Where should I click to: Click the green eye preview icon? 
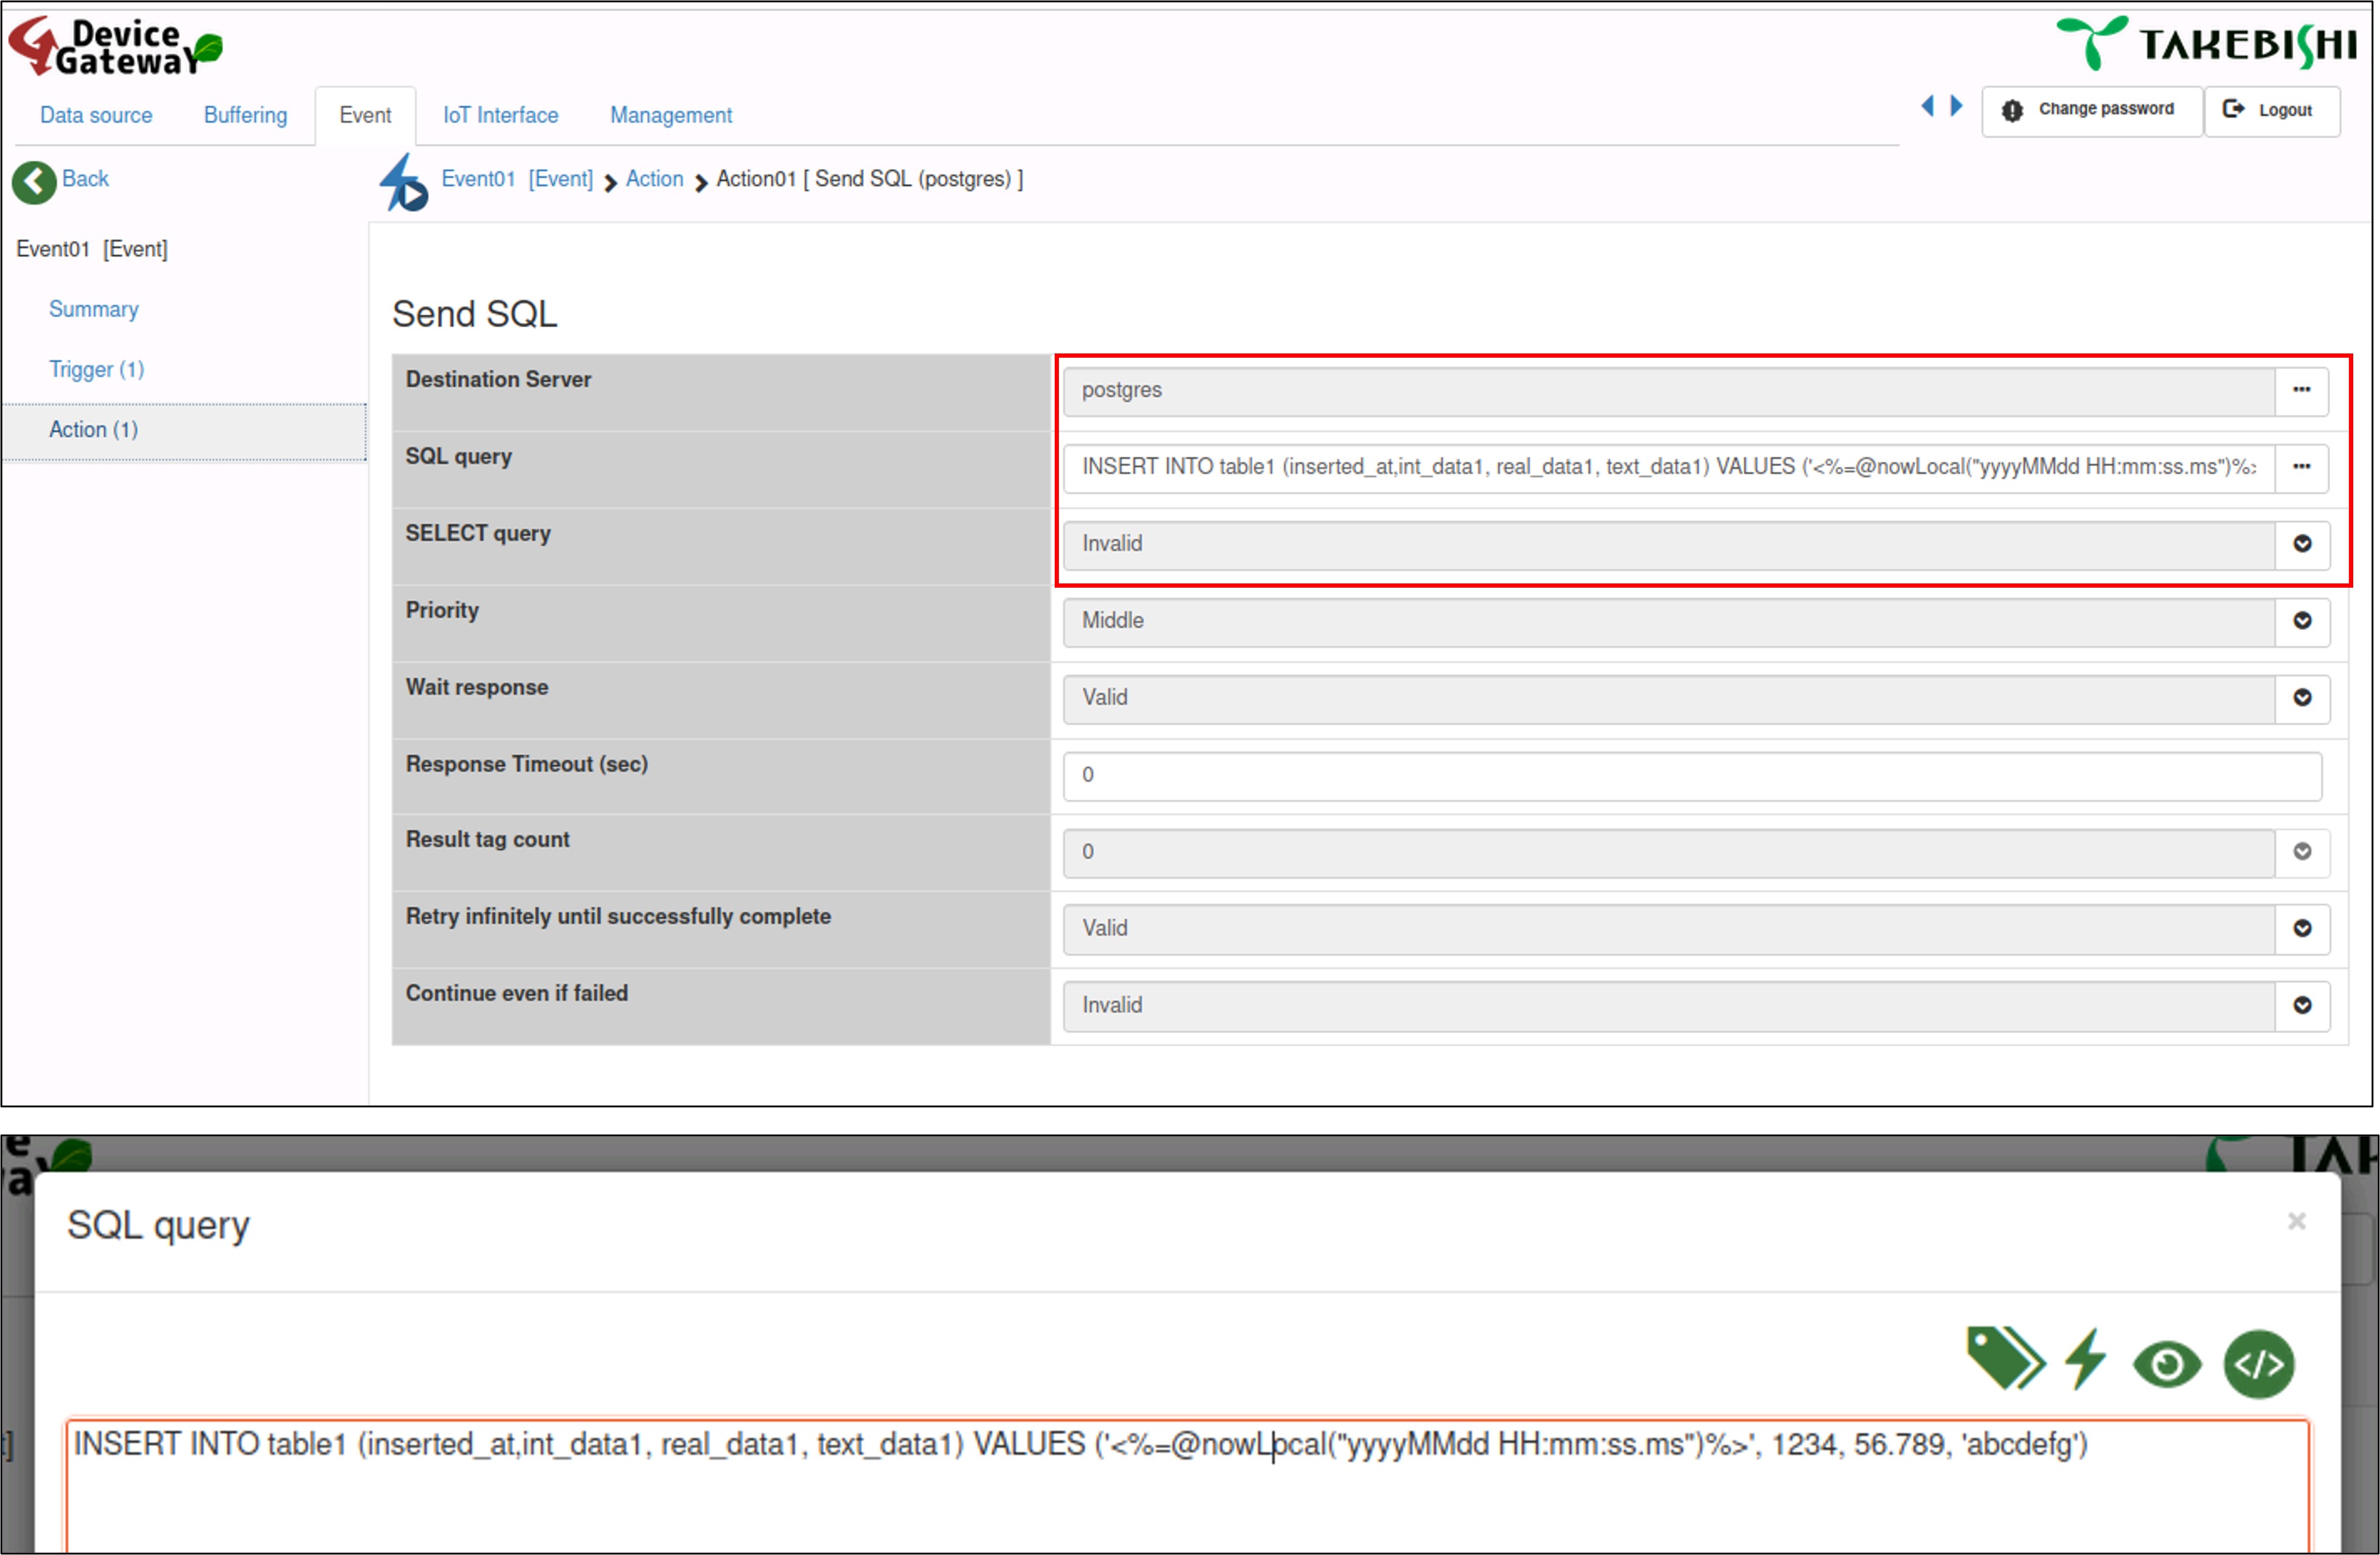(2166, 1365)
